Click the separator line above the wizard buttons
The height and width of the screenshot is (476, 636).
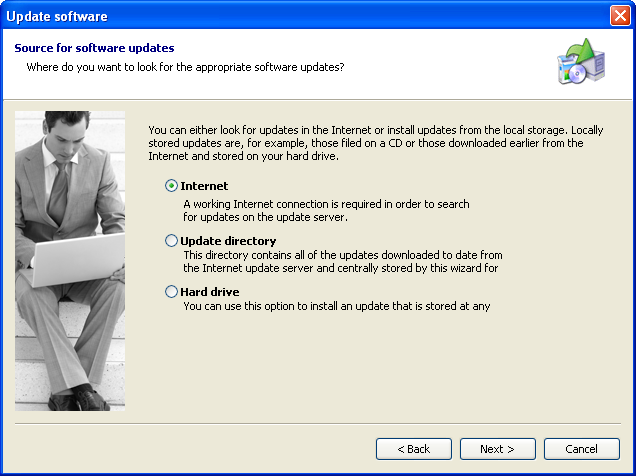318,423
